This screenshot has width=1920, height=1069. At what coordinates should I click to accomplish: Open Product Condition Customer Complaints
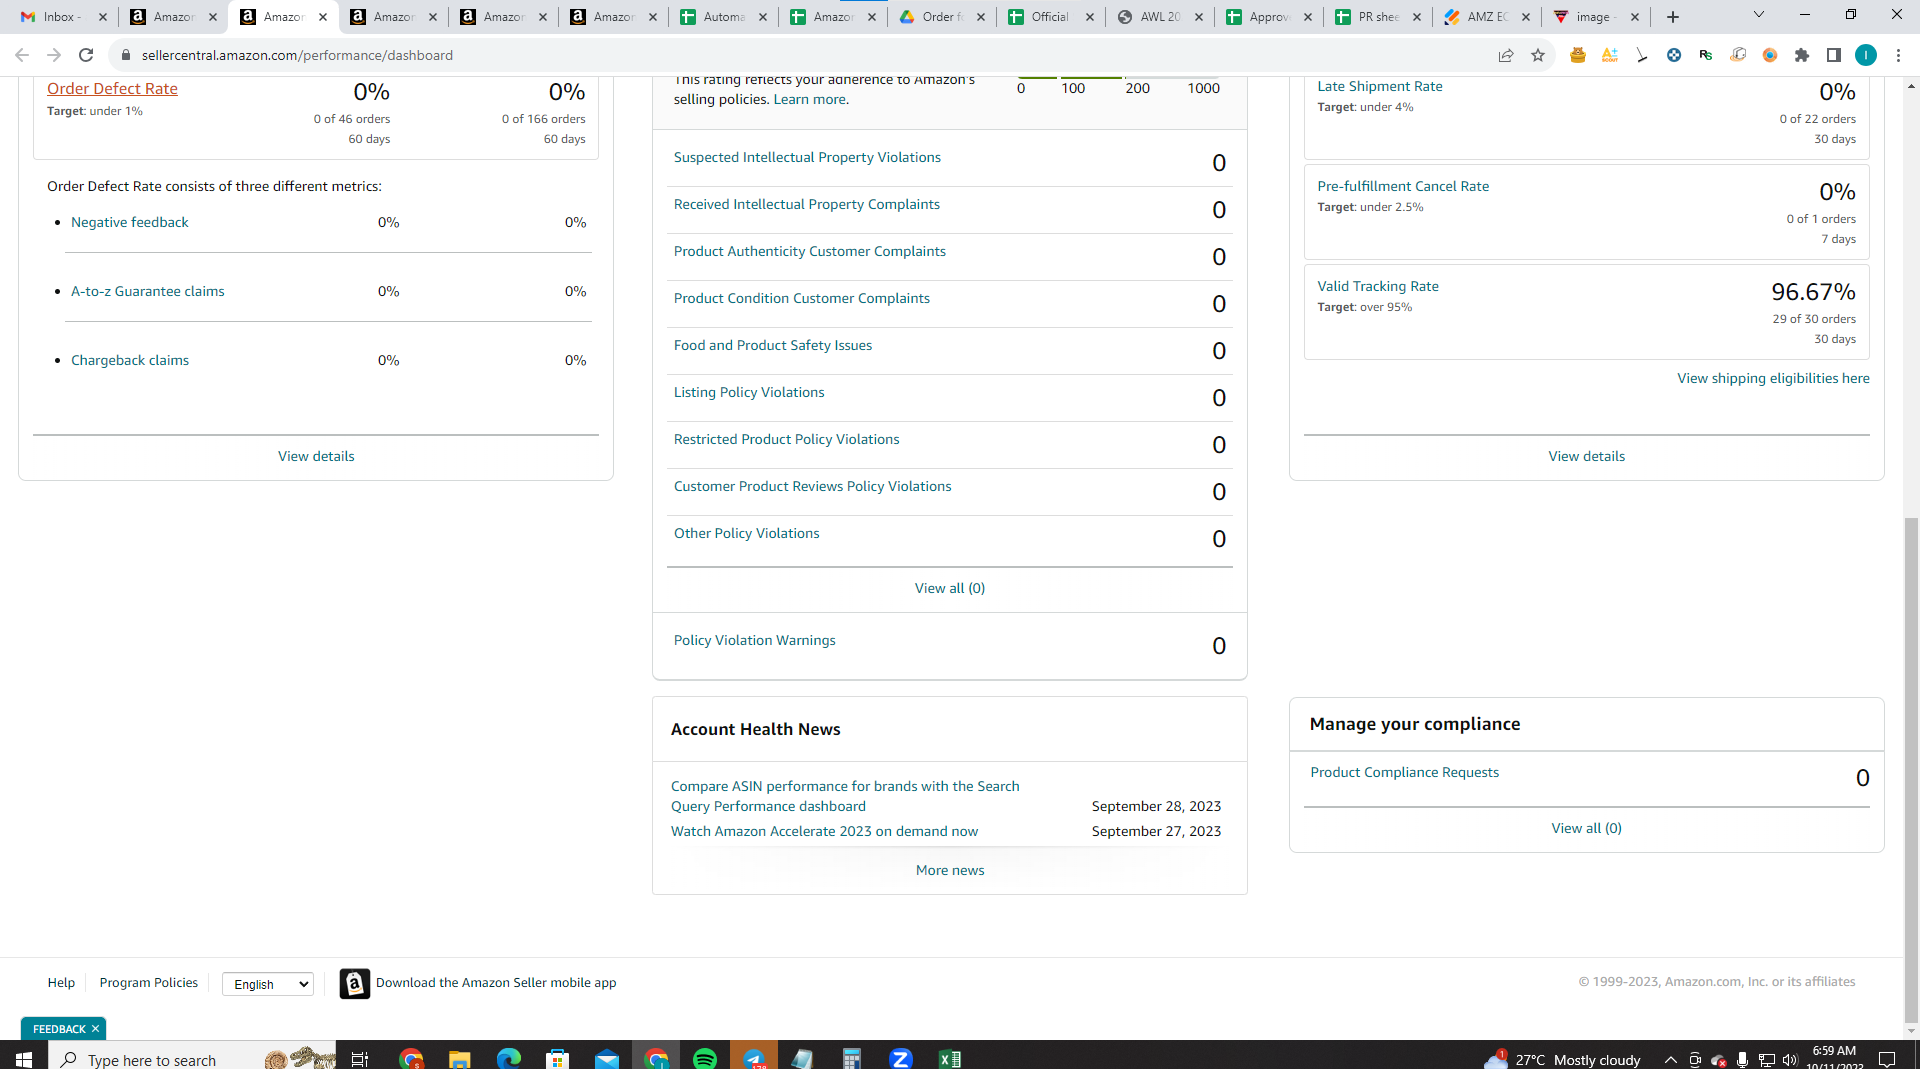pos(802,298)
